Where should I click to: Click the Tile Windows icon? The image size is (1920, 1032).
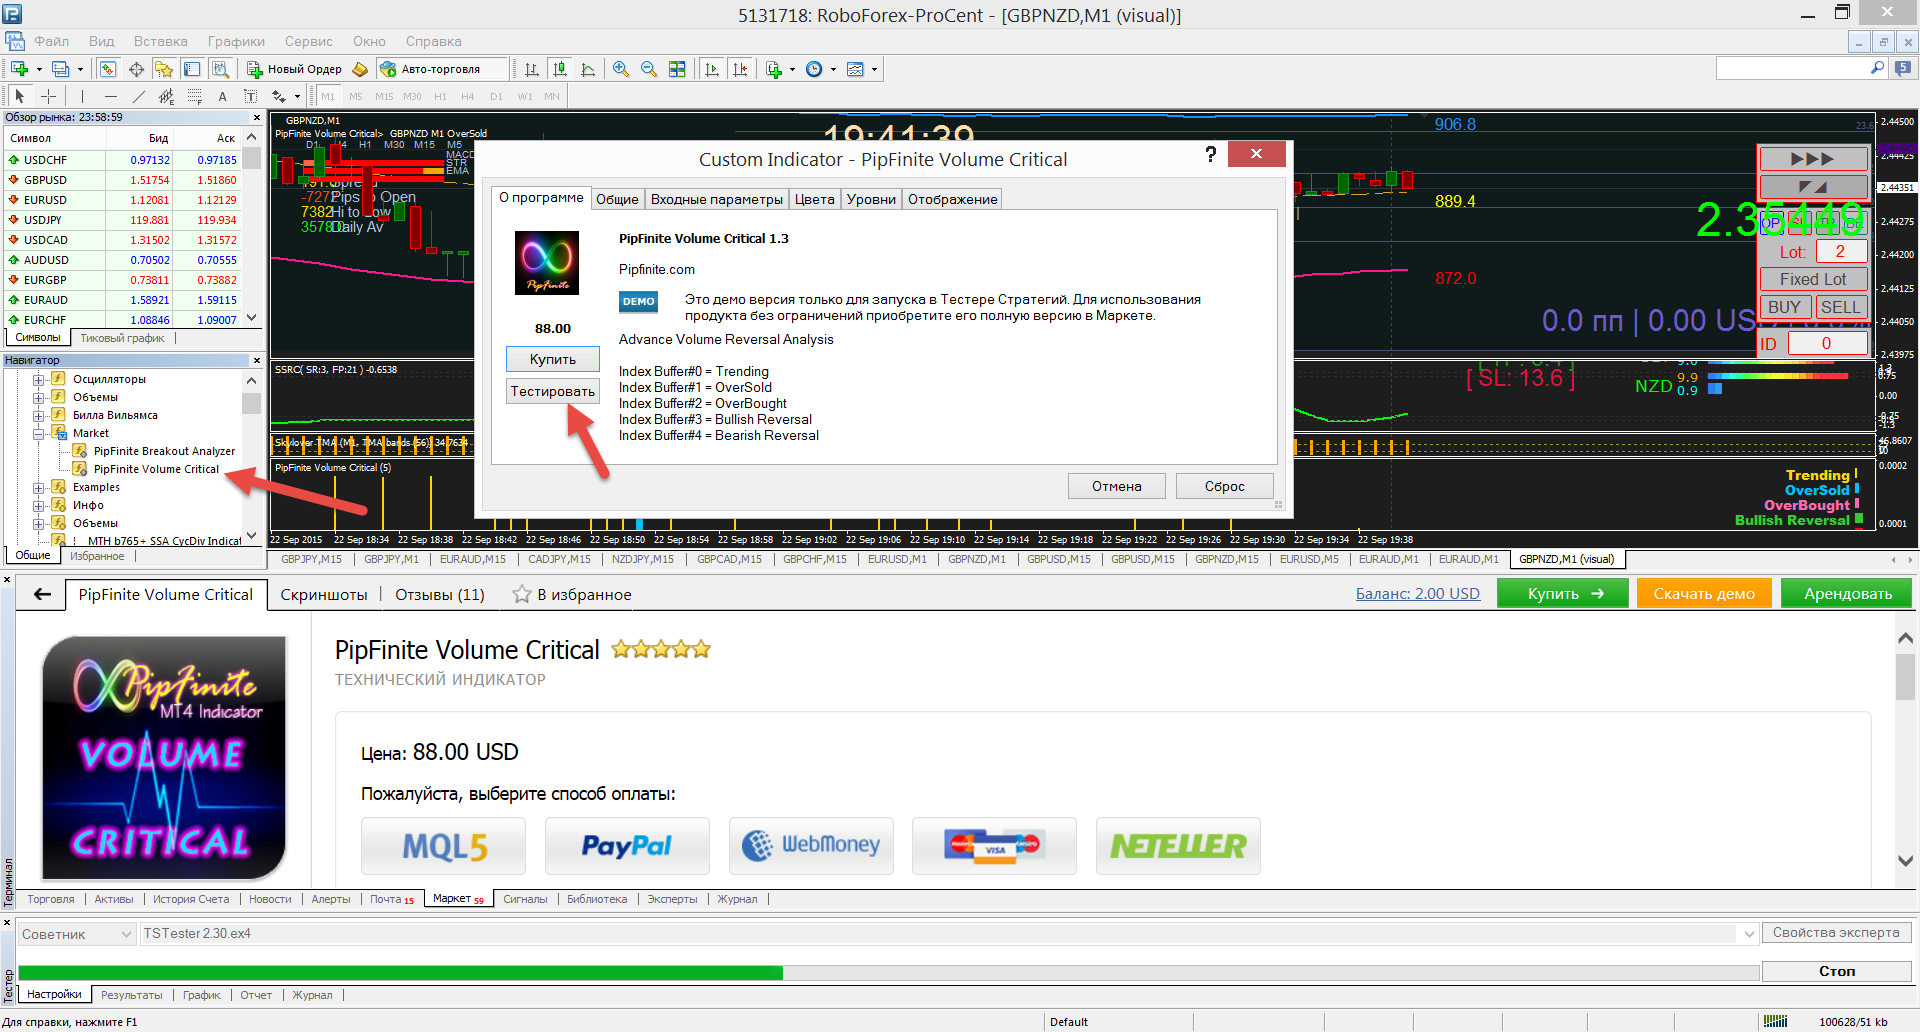(x=677, y=69)
